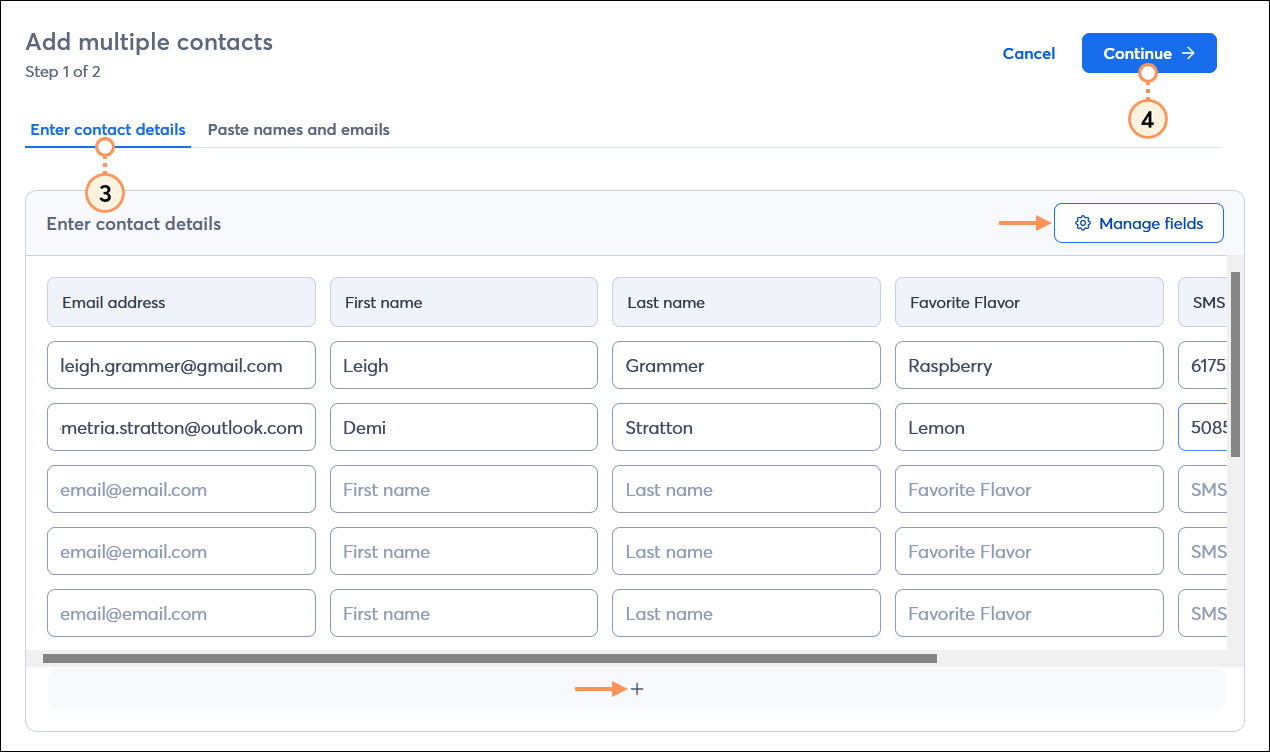
Task: Click the Continue button
Action: (1148, 53)
